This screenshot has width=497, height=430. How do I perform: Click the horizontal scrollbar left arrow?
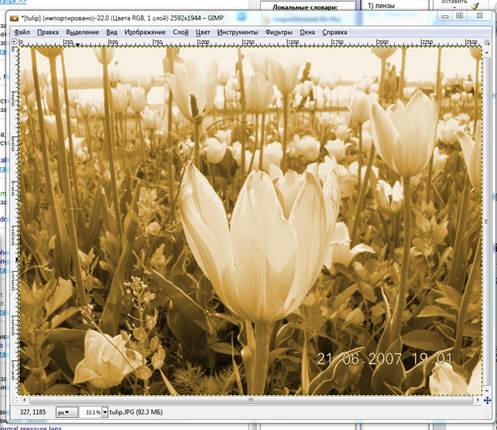[x=24, y=399]
